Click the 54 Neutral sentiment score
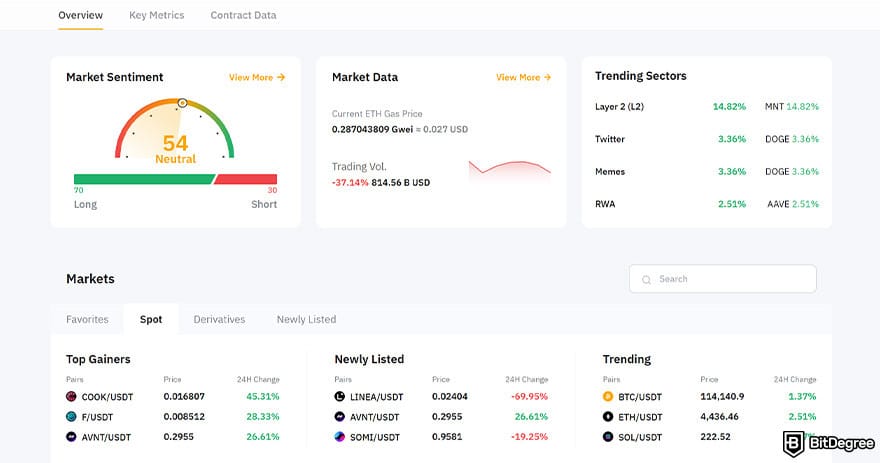The width and height of the screenshot is (880, 463). tap(175, 149)
